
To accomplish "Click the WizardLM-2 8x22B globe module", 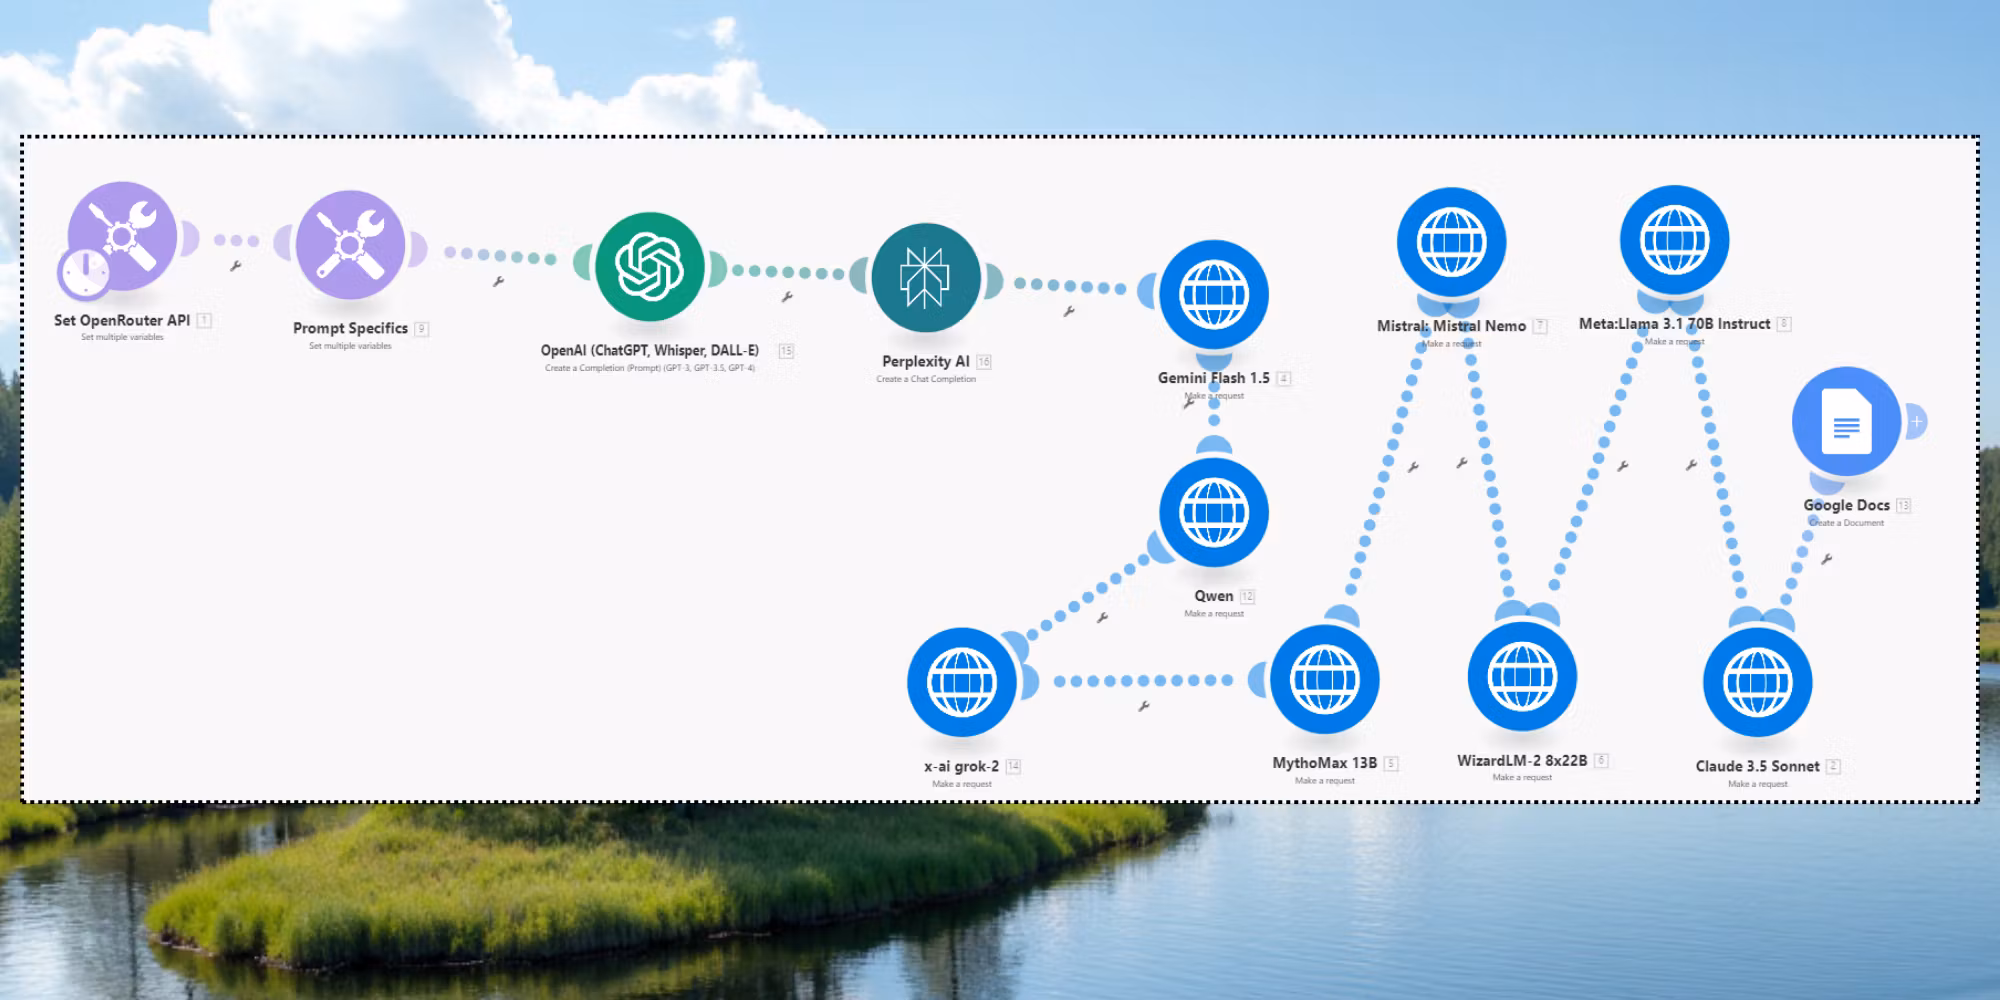I will point(1522,677).
